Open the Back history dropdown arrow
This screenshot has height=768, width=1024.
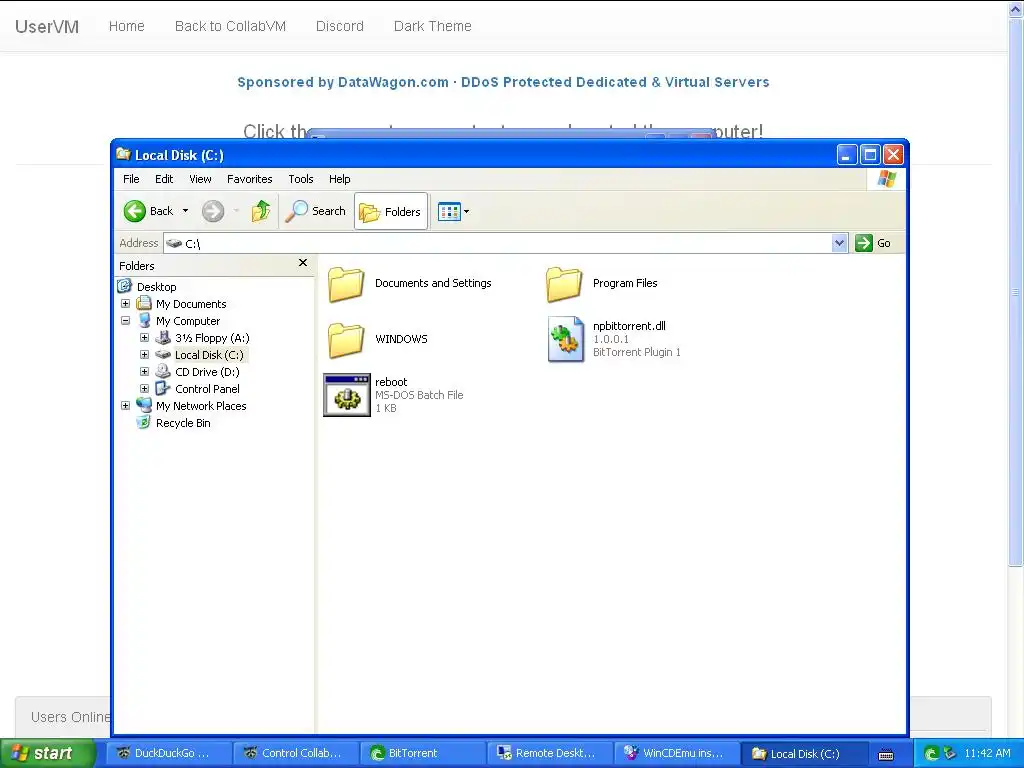coord(185,211)
